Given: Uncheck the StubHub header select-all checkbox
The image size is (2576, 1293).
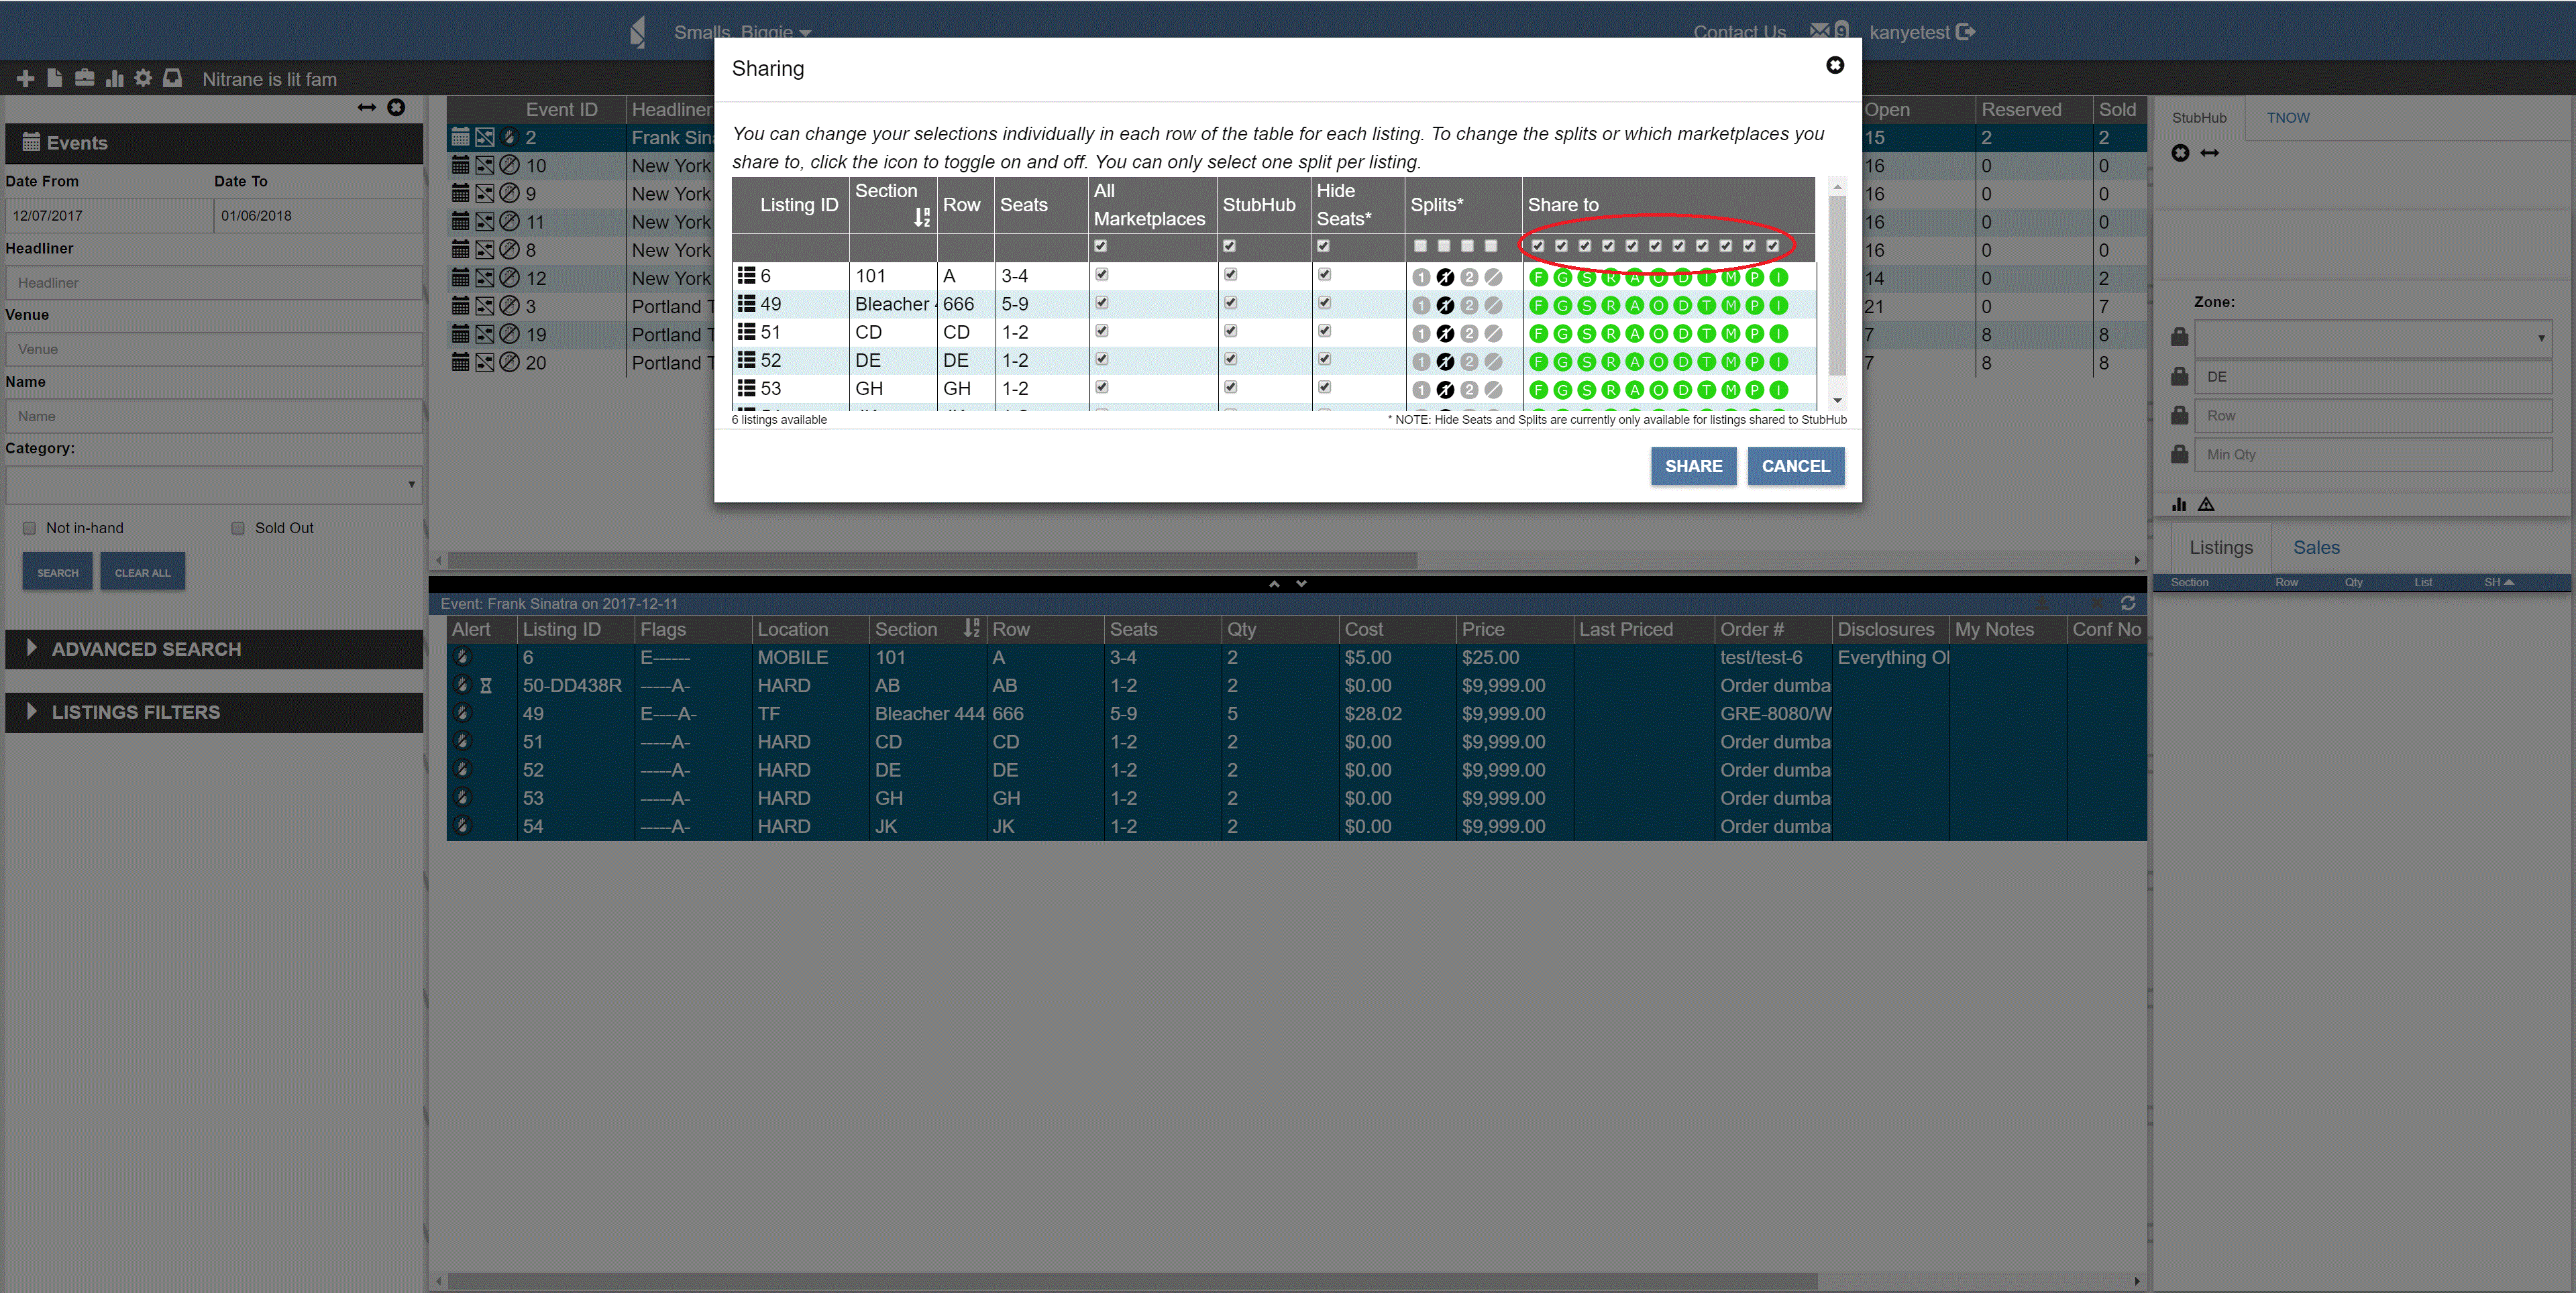Looking at the screenshot, I should tap(1229, 246).
